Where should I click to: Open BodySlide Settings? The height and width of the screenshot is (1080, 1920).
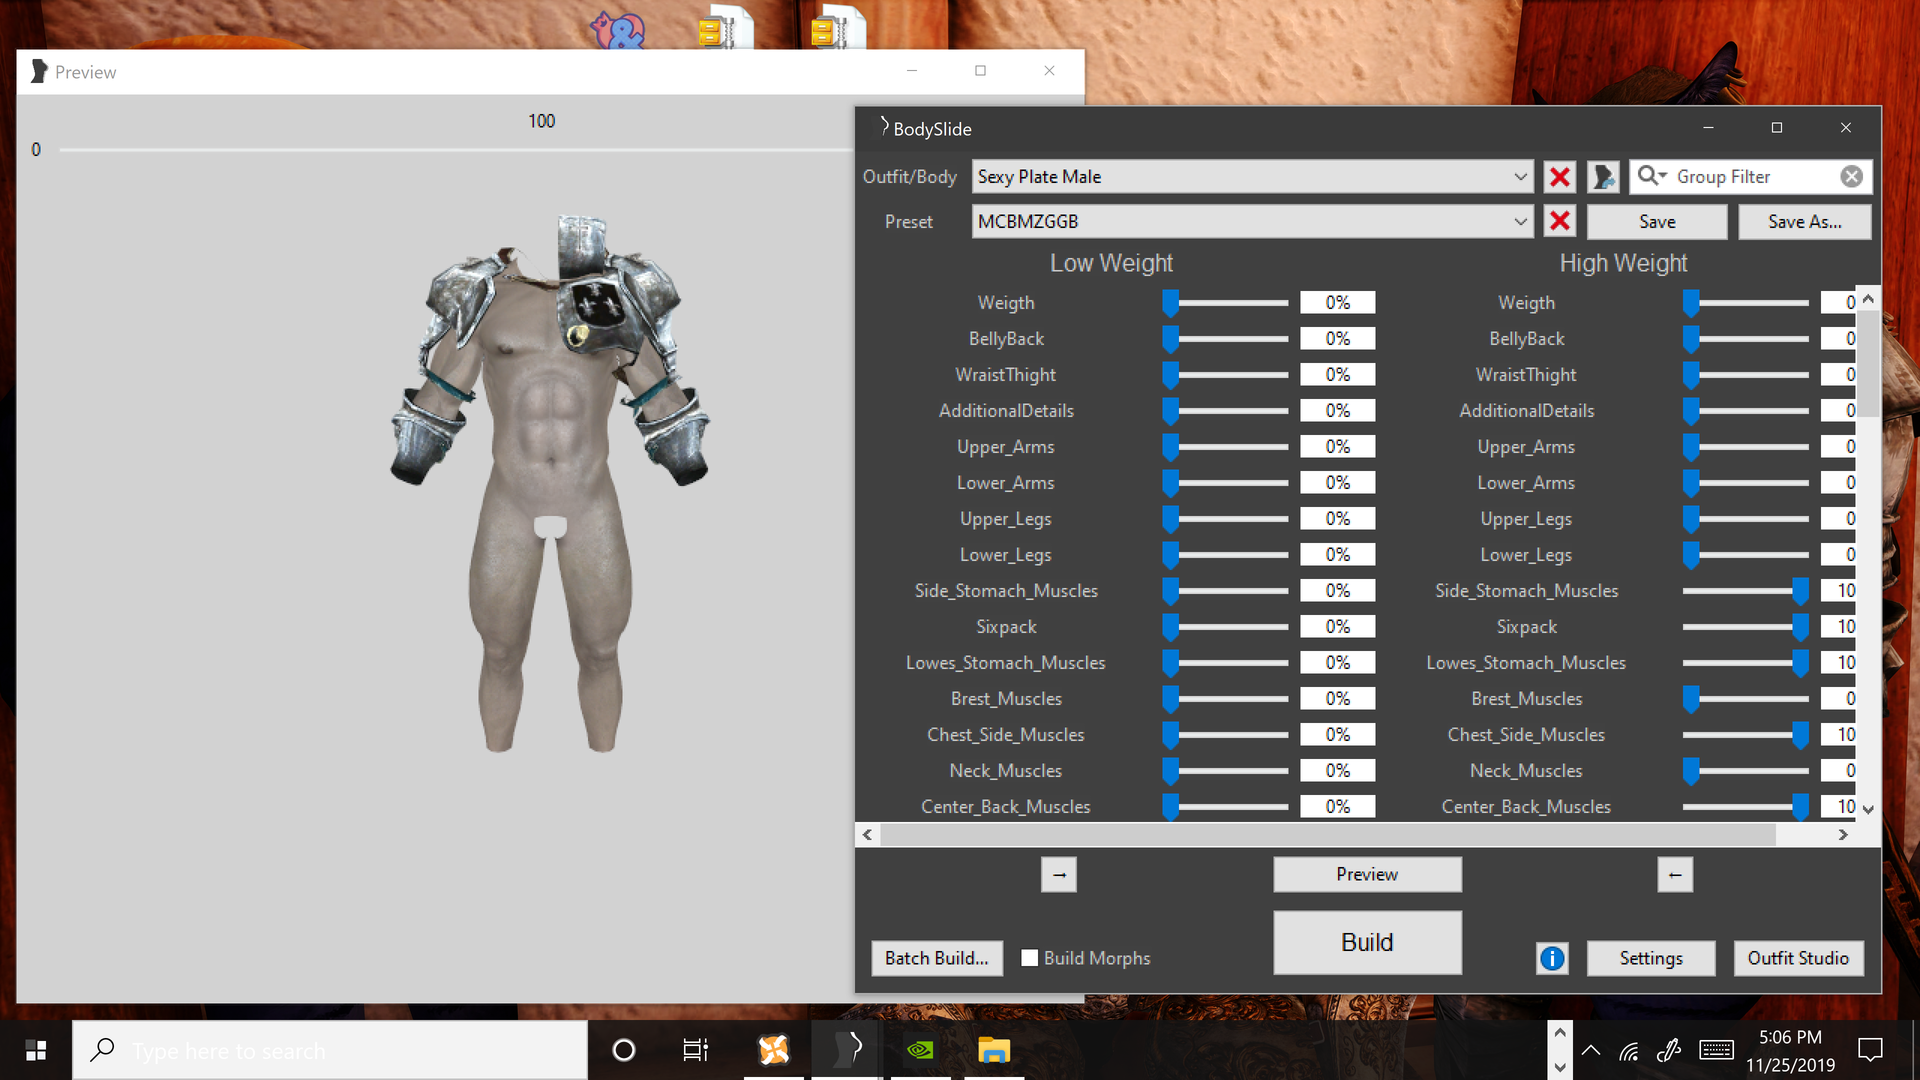click(x=1651, y=958)
